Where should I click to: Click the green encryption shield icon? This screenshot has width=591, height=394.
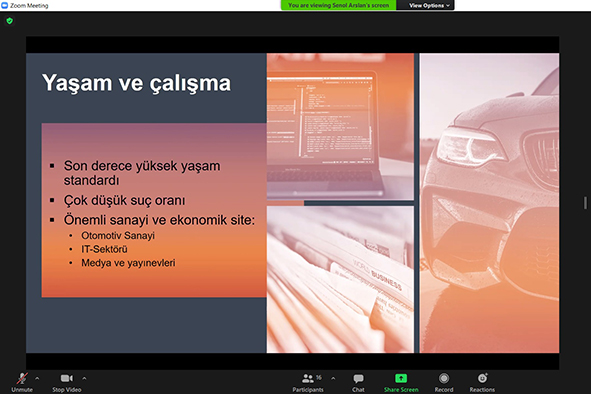(x=10, y=21)
